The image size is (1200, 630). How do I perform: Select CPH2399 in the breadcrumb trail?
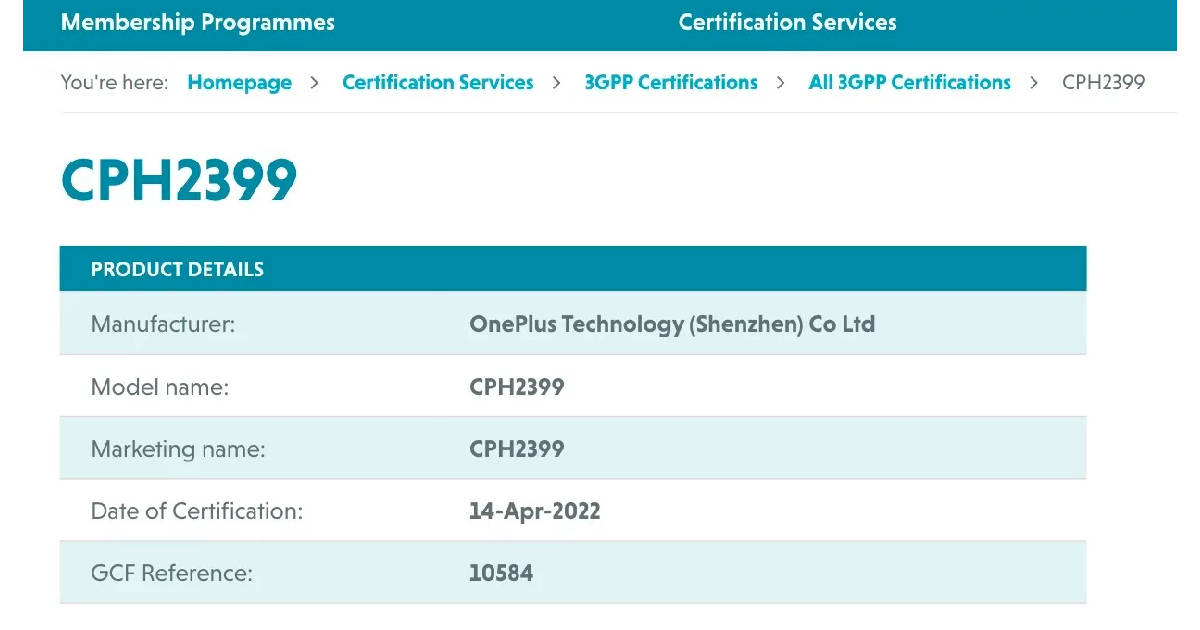[x=1103, y=82]
